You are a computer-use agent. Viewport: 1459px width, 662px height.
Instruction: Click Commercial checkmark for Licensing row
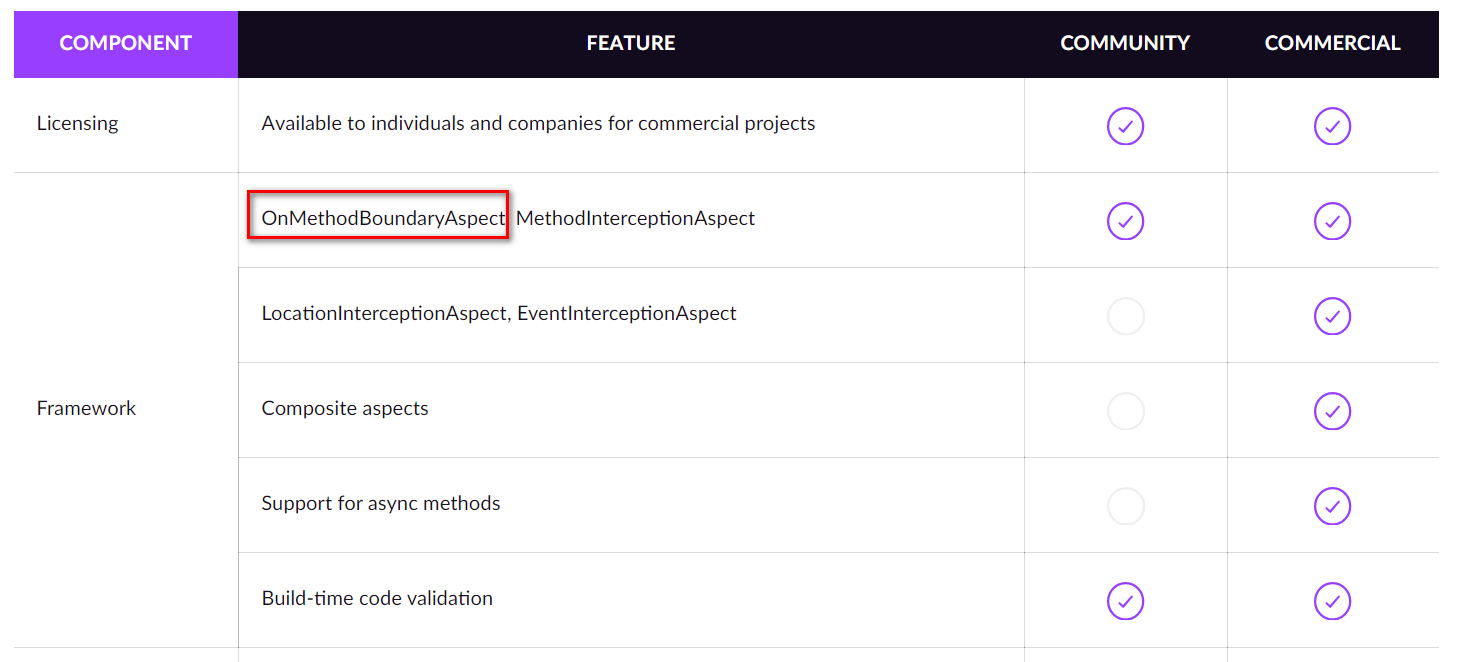point(1332,126)
